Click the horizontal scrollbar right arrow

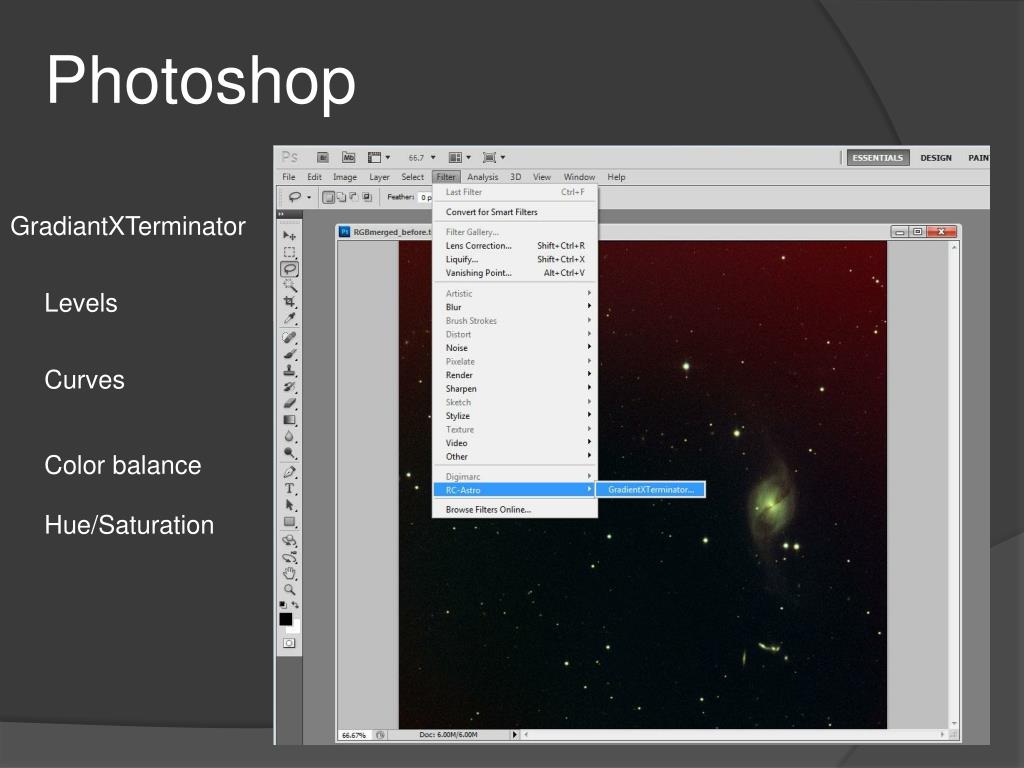[x=942, y=735]
